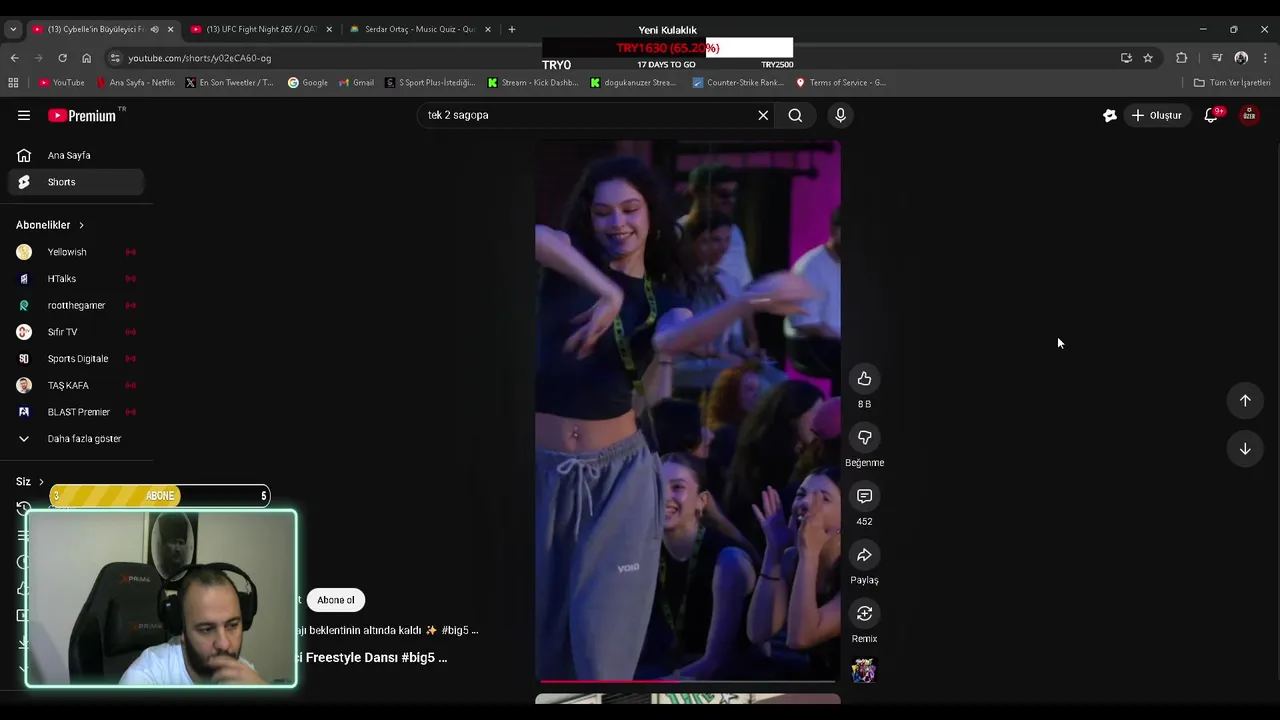Open the browser extensions puzzle icon
Image resolution: width=1280 pixels, height=720 pixels.
(x=1182, y=58)
